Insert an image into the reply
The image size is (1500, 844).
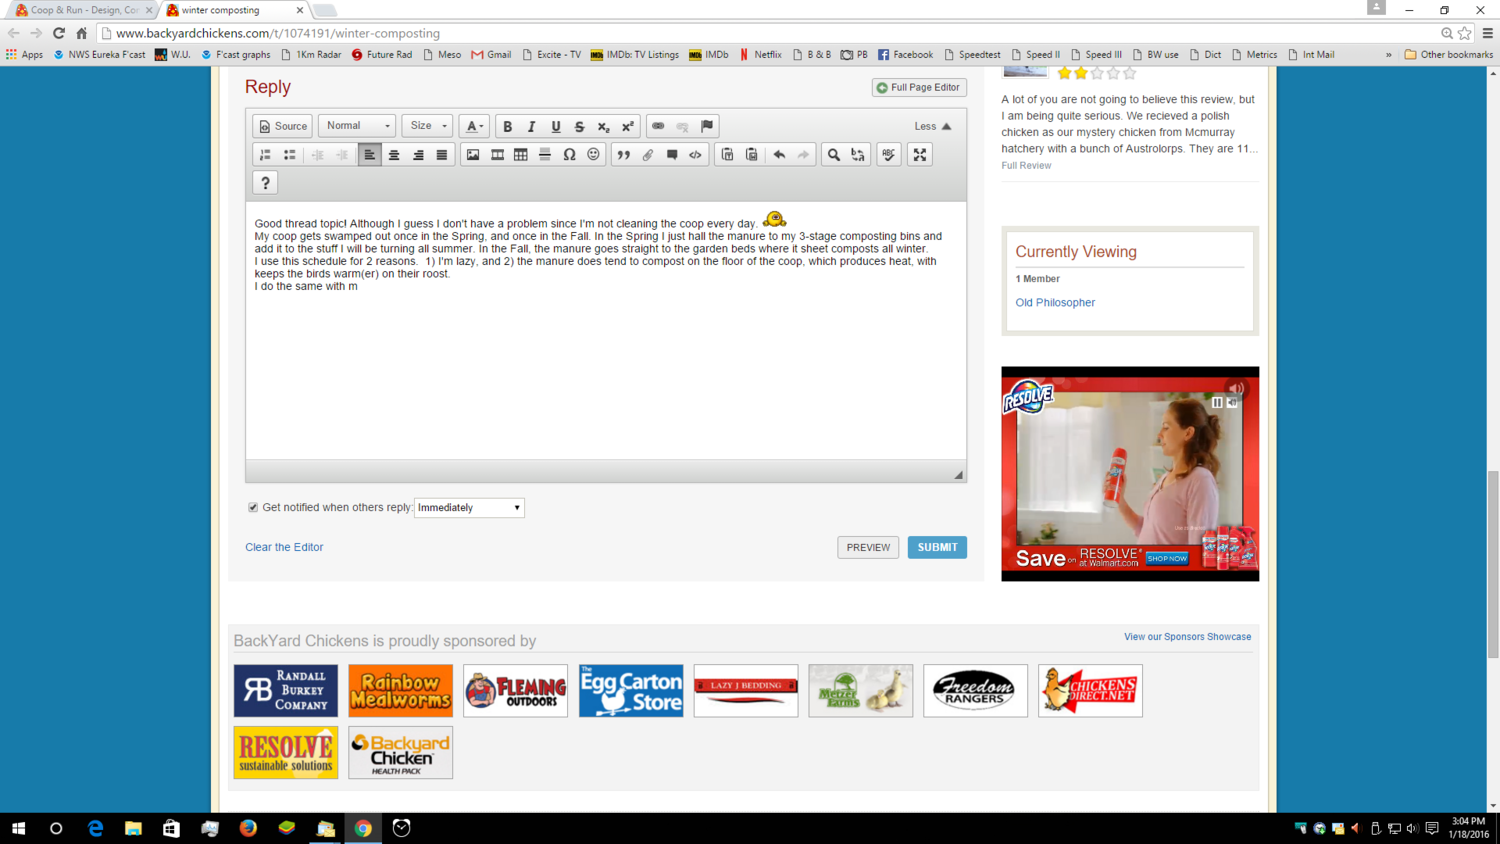[x=473, y=155]
